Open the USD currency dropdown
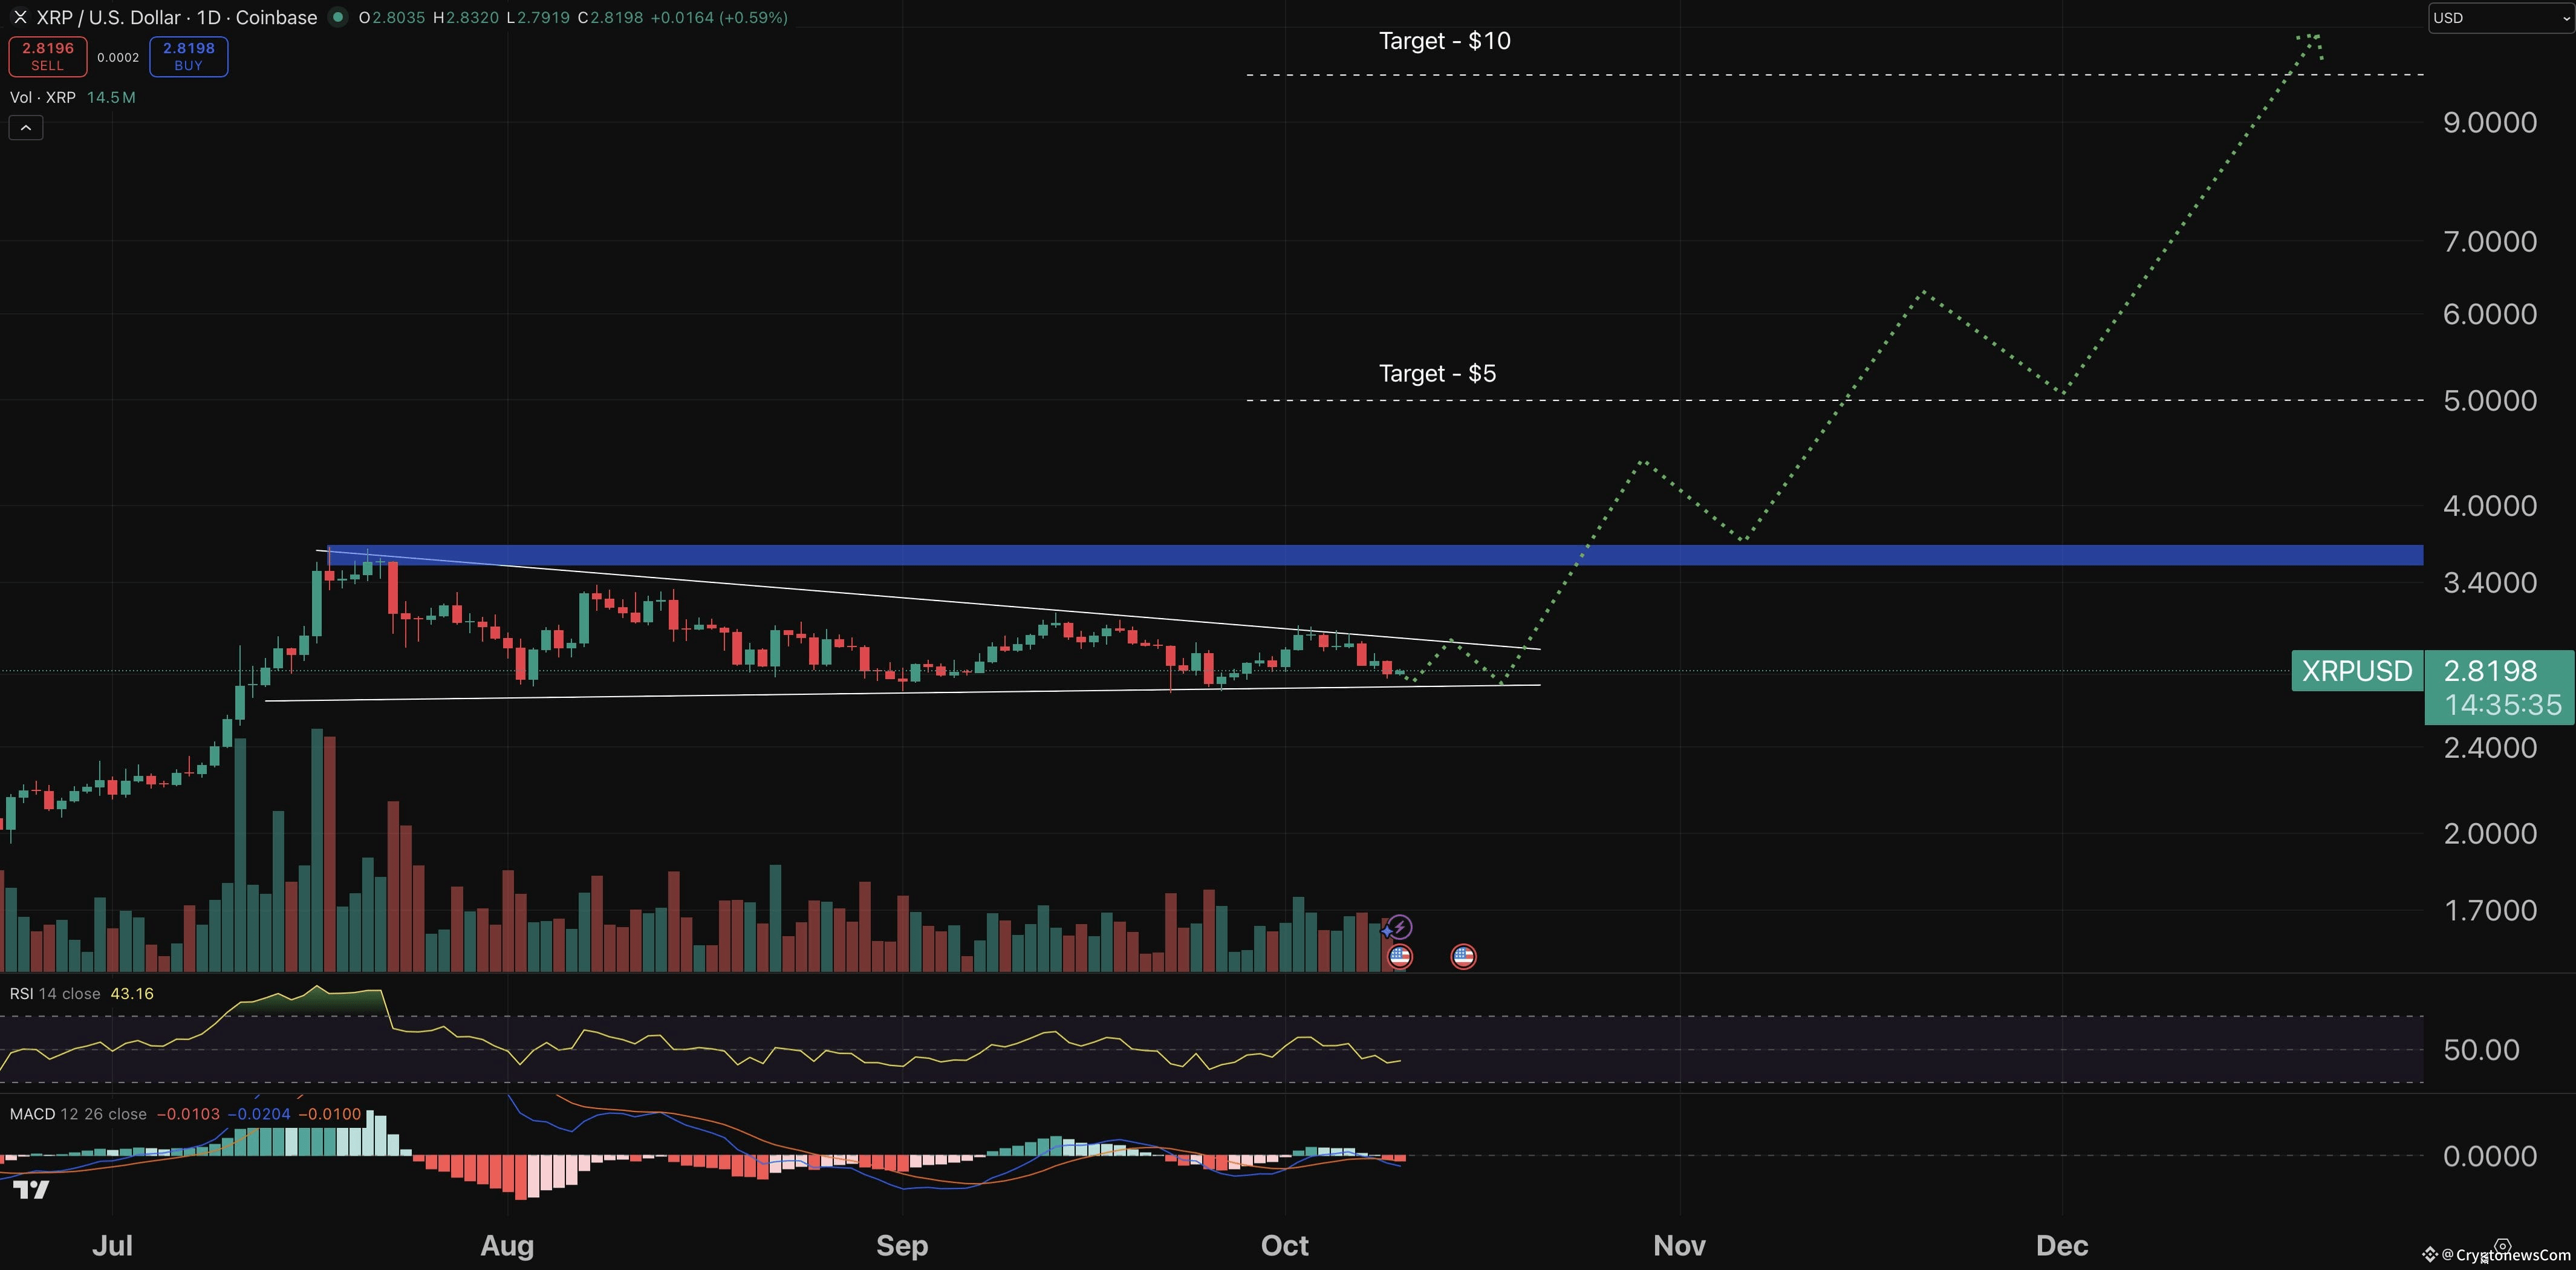 tap(2500, 18)
